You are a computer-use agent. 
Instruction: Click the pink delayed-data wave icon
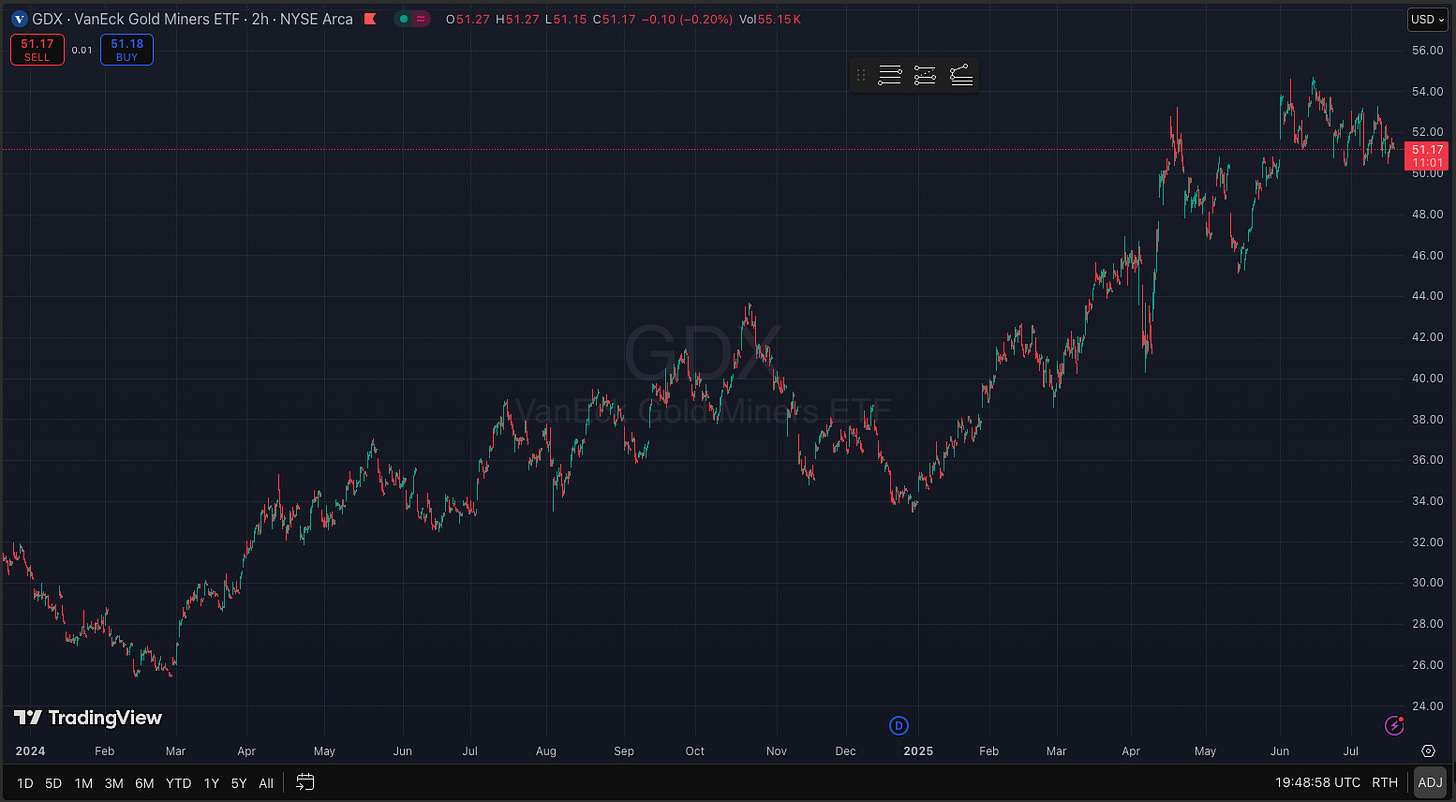tap(422, 19)
